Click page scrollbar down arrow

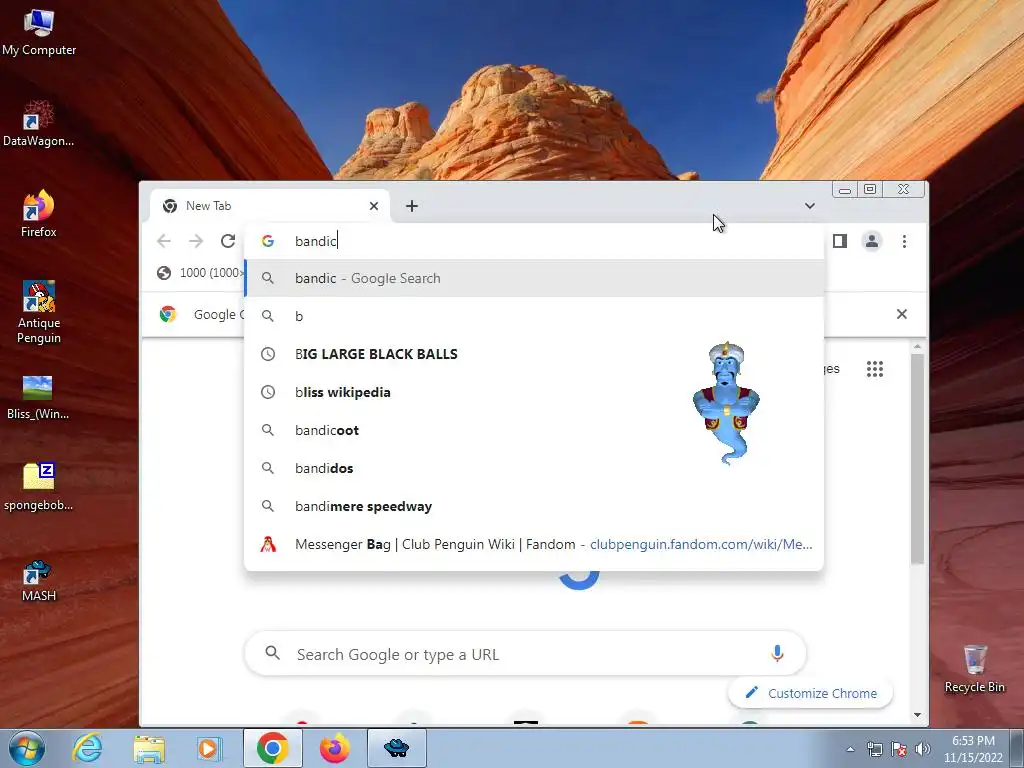pyautogui.click(x=918, y=715)
